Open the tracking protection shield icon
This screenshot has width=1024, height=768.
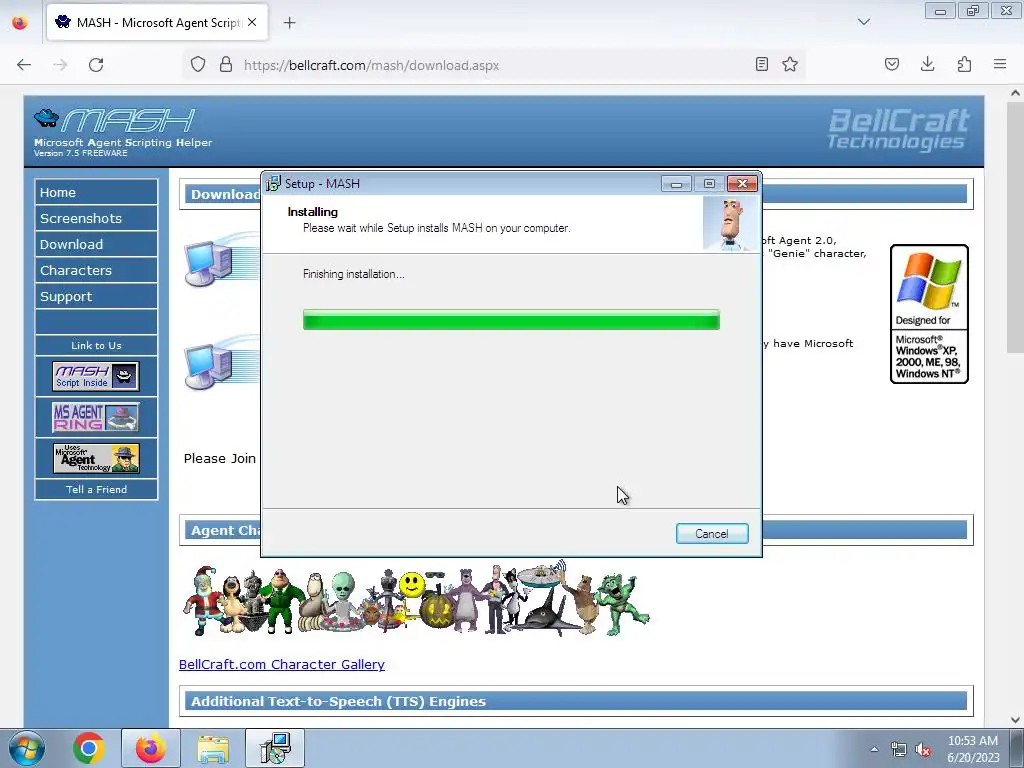(198, 65)
